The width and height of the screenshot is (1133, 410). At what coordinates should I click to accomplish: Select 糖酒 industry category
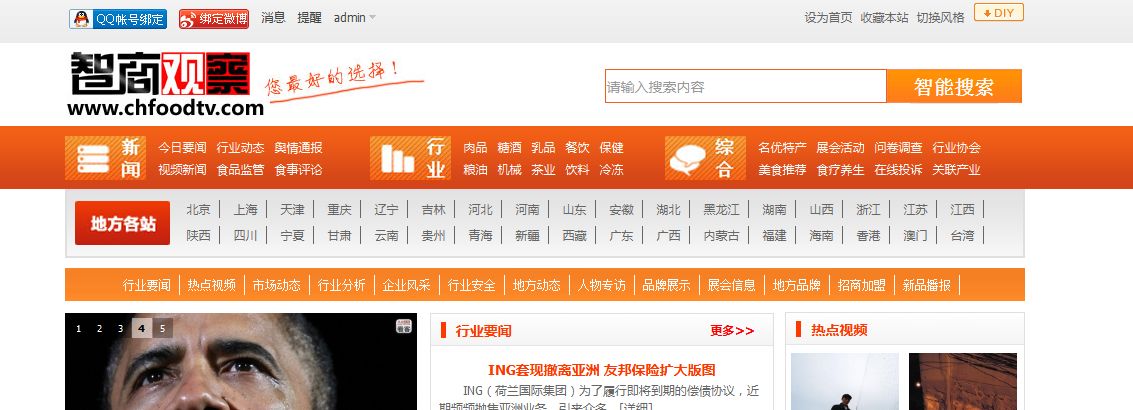pos(509,148)
